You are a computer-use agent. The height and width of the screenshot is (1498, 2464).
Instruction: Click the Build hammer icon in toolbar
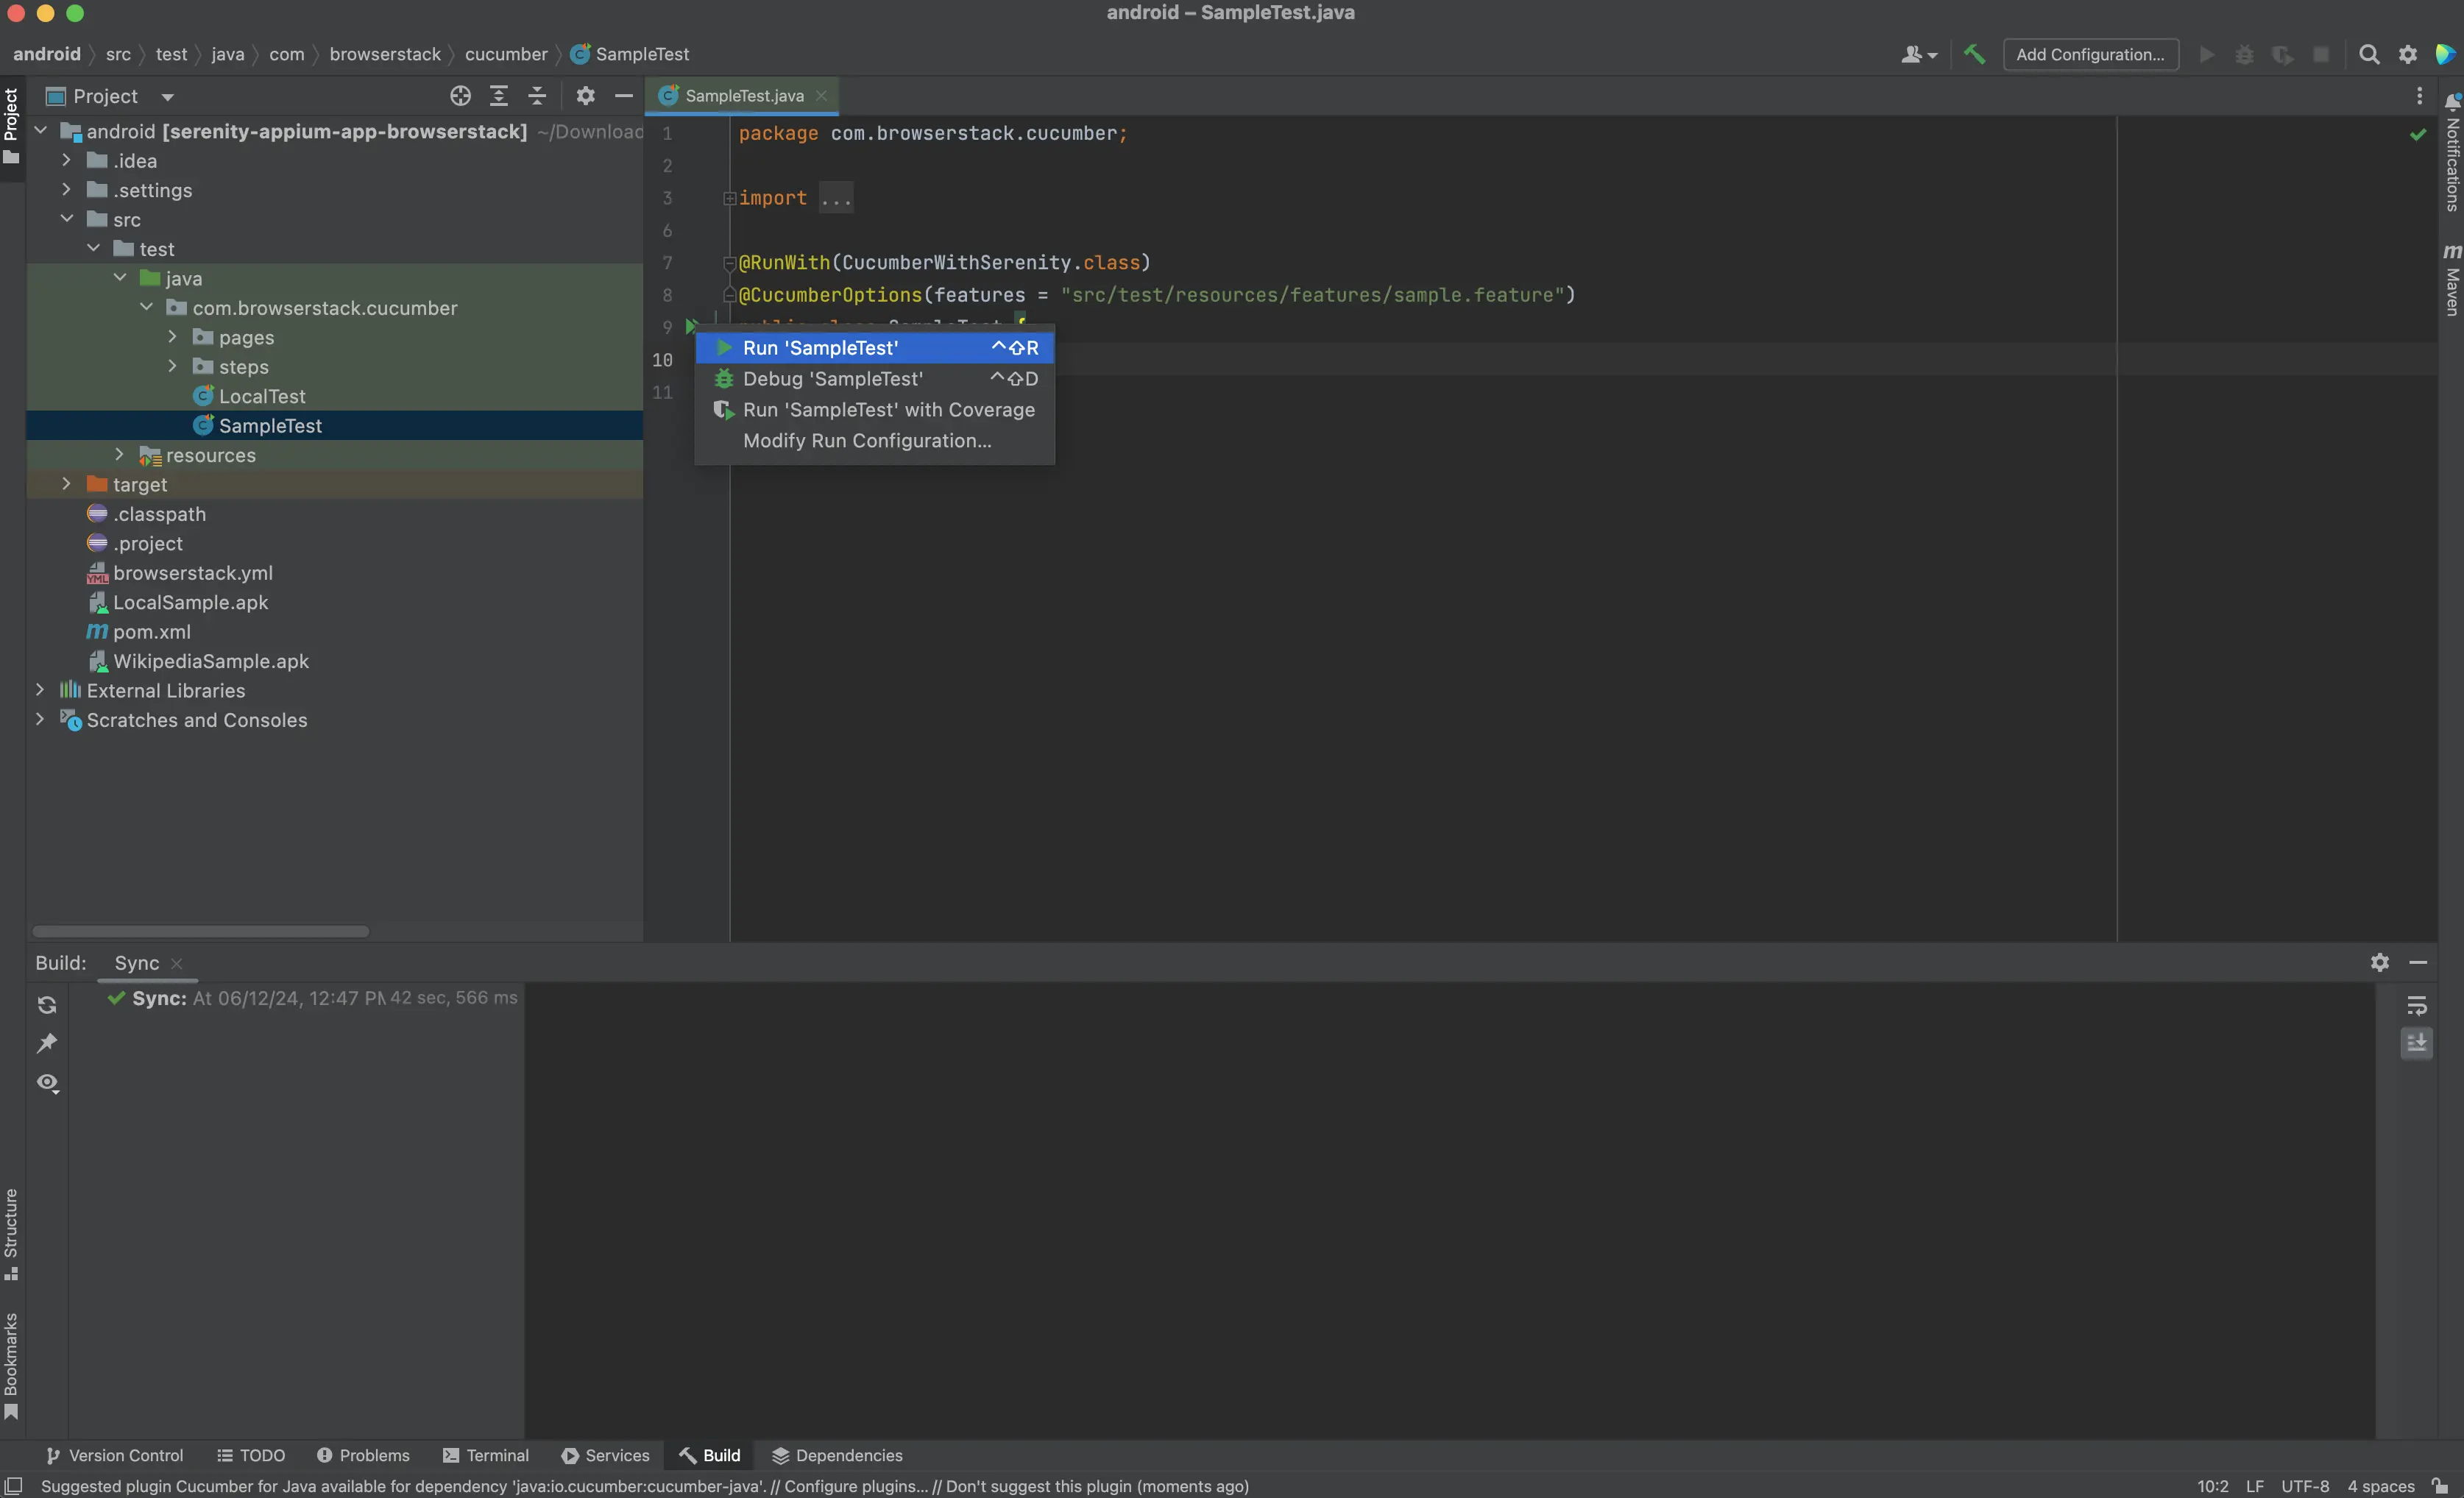[x=1973, y=54]
